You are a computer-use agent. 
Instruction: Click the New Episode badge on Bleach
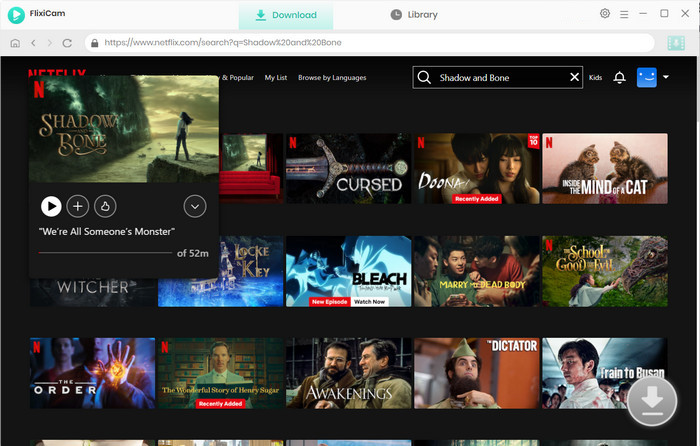329,302
